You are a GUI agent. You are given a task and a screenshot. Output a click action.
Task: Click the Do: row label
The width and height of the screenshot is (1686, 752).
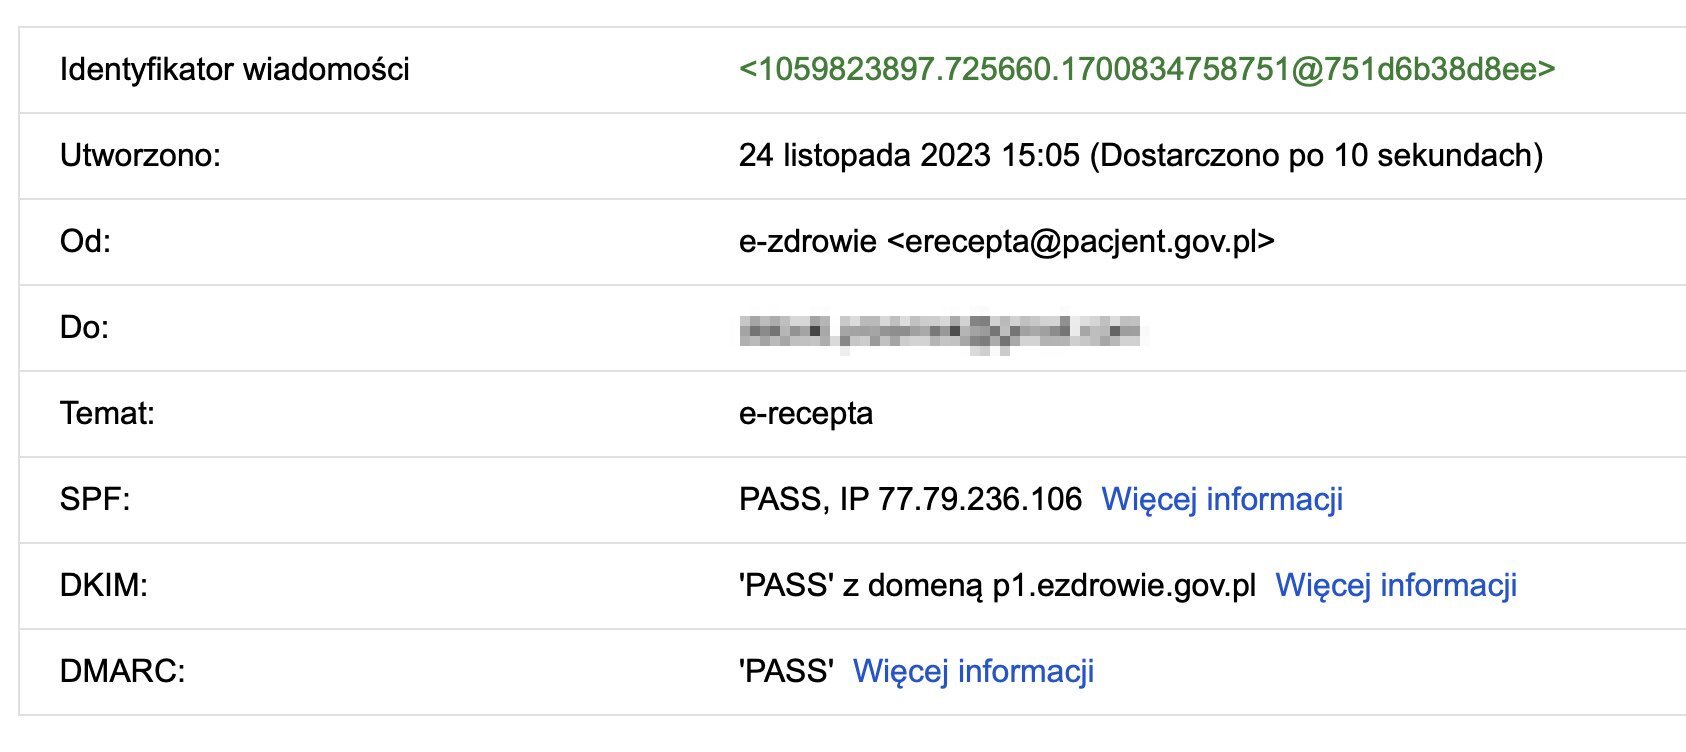tap(84, 327)
